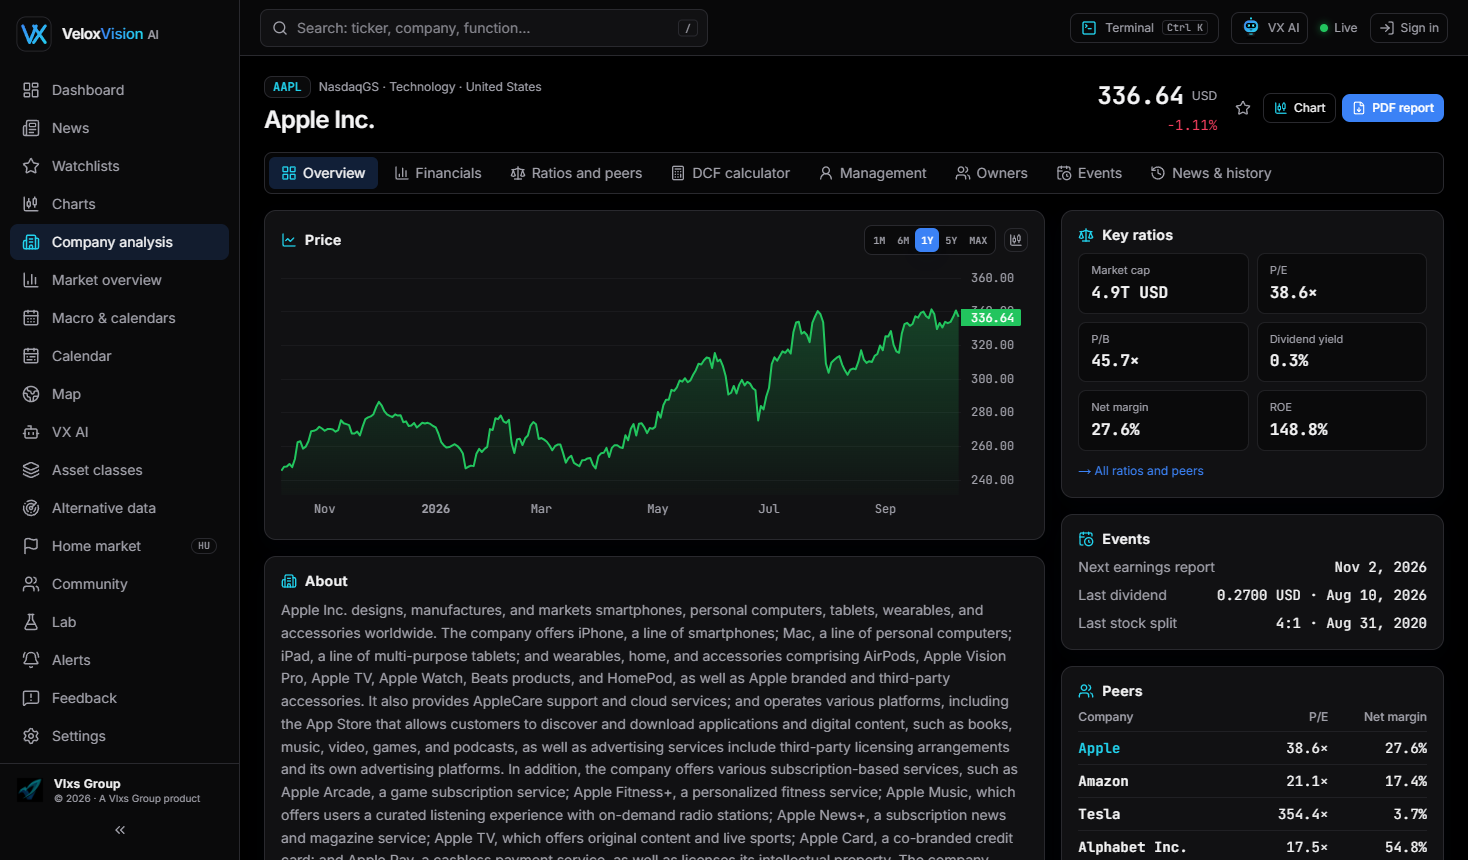
Task: Open the Owners tab
Action: click(991, 173)
